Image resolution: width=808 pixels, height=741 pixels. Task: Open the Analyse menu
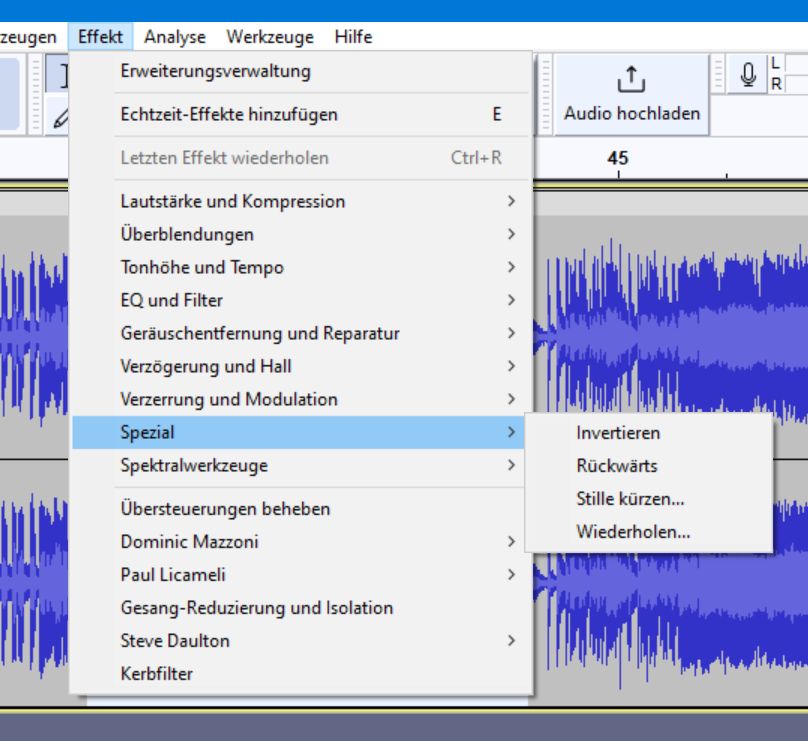click(x=174, y=37)
